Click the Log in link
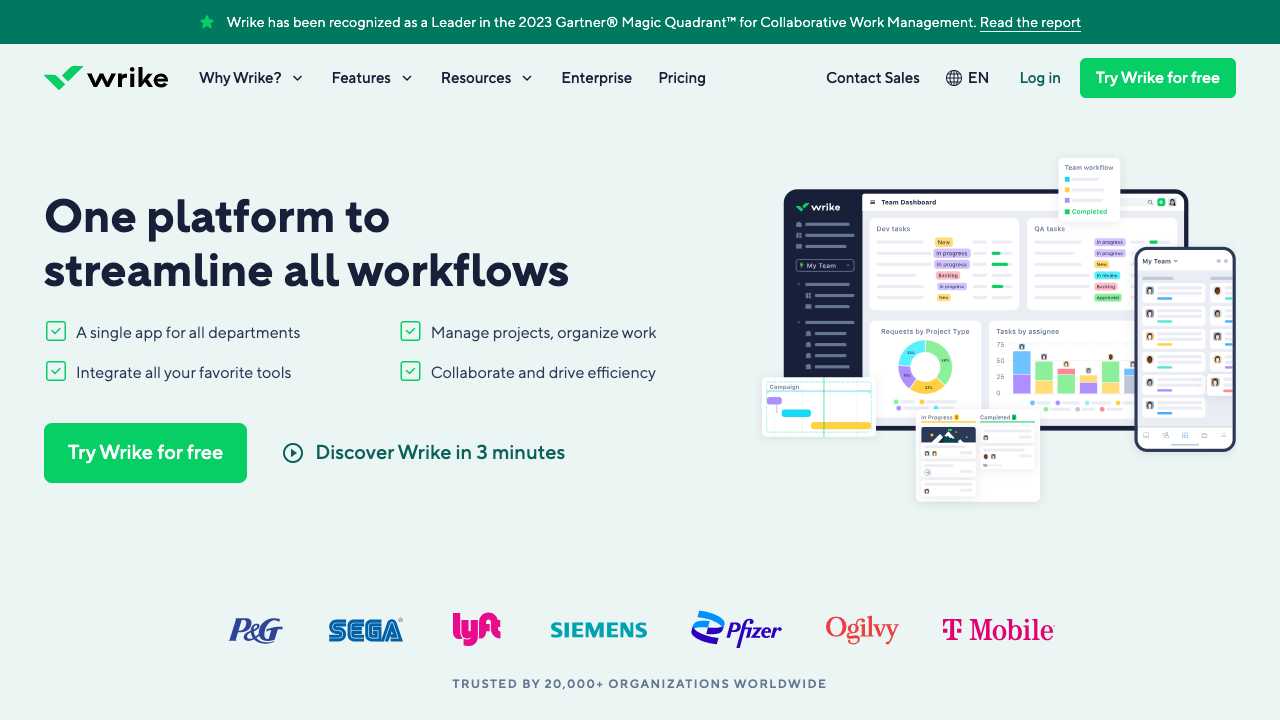Image resolution: width=1280 pixels, height=720 pixels. tap(1040, 78)
